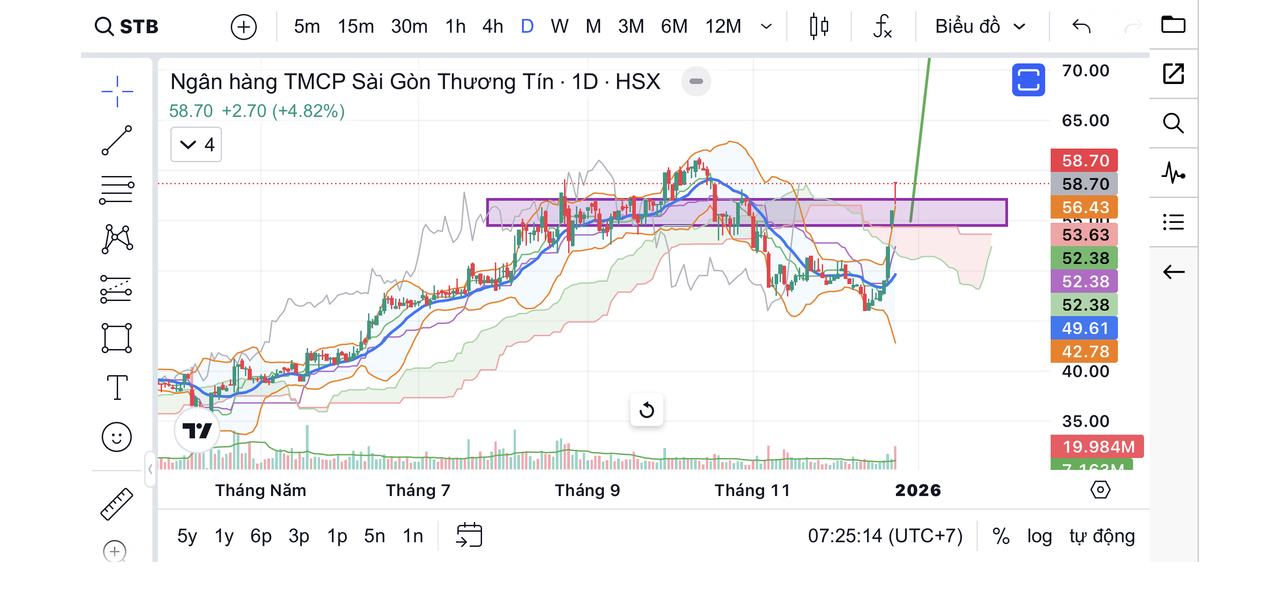Set date range to 5n
Viewport: 1280px width, 591px height.
pos(374,536)
